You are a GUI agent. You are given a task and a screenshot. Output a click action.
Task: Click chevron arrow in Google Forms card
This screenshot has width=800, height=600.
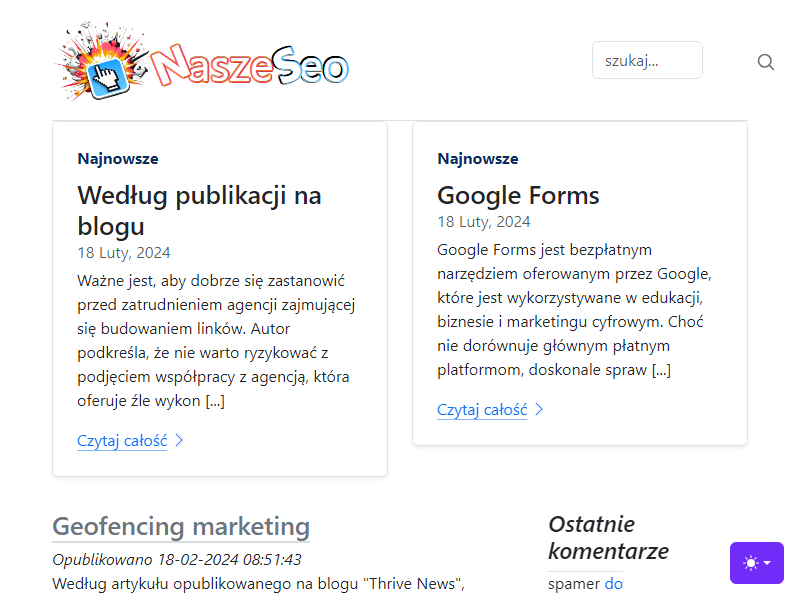539,409
